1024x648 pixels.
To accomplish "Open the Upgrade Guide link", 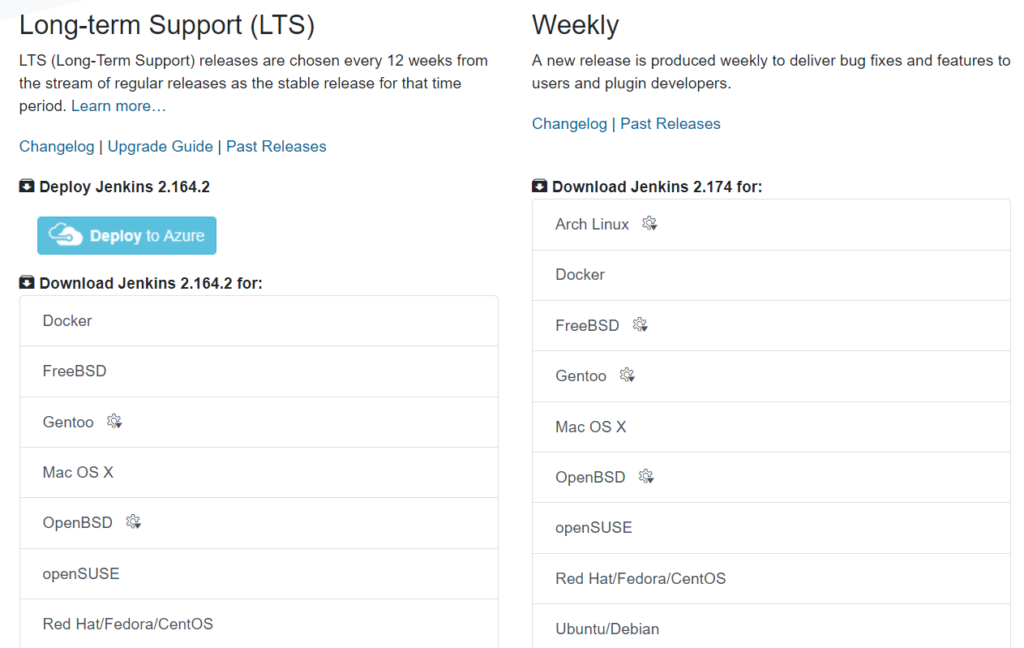I will (x=160, y=146).
